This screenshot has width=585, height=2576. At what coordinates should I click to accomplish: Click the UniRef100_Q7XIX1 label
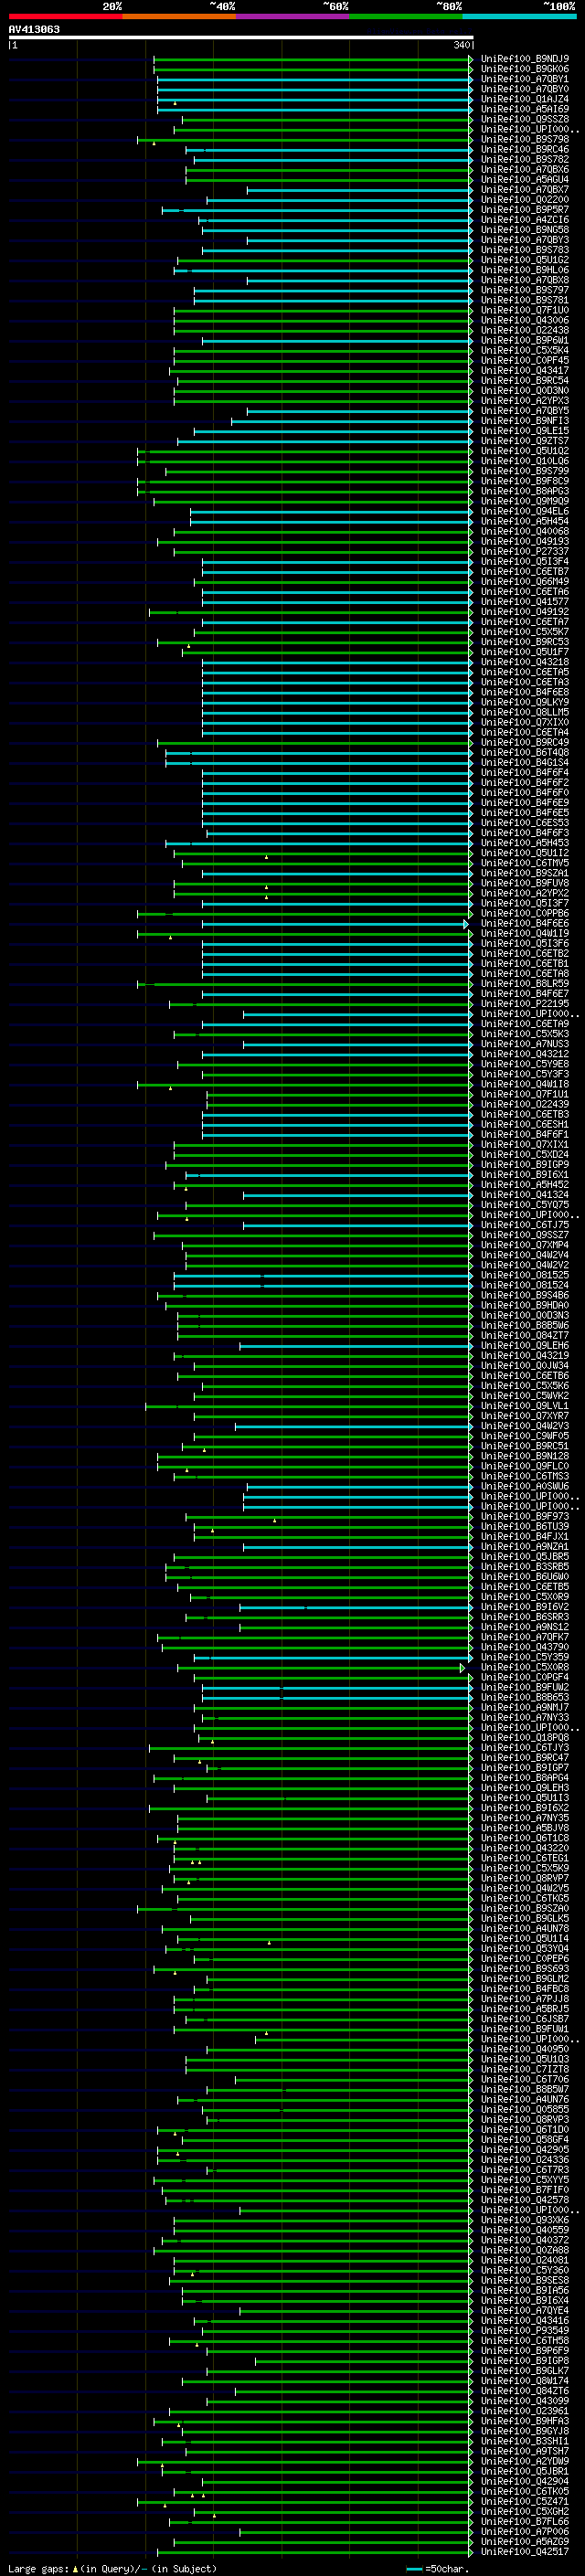click(x=524, y=1144)
